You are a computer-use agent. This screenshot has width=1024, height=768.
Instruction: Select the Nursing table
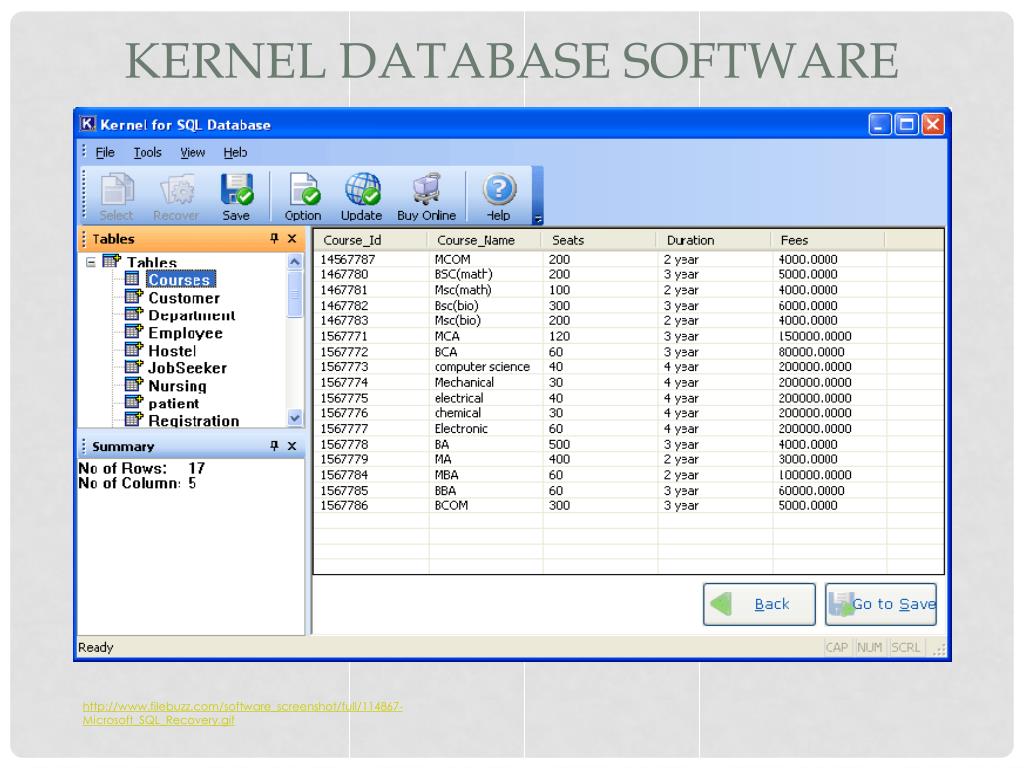pyautogui.click(x=177, y=386)
